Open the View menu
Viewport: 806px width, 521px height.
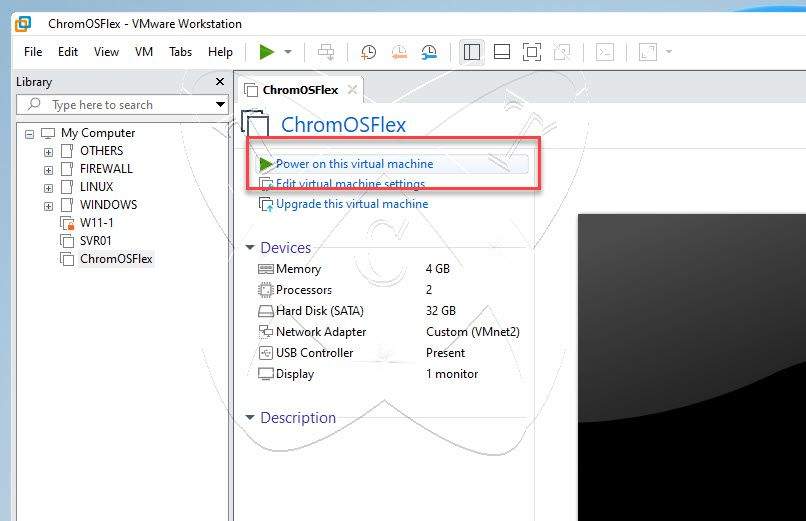pos(106,52)
